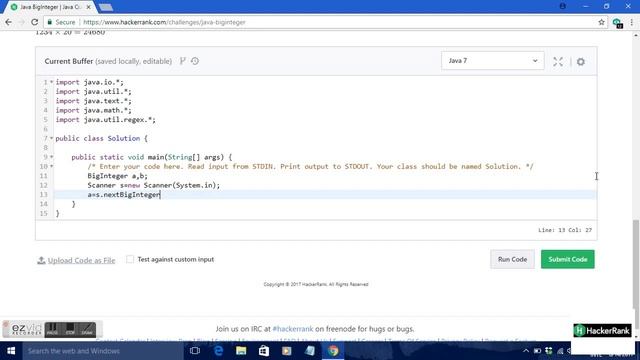The image size is (640, 360).
Task: Open the Chrome profile icon
Action: [x=563, y=6]
